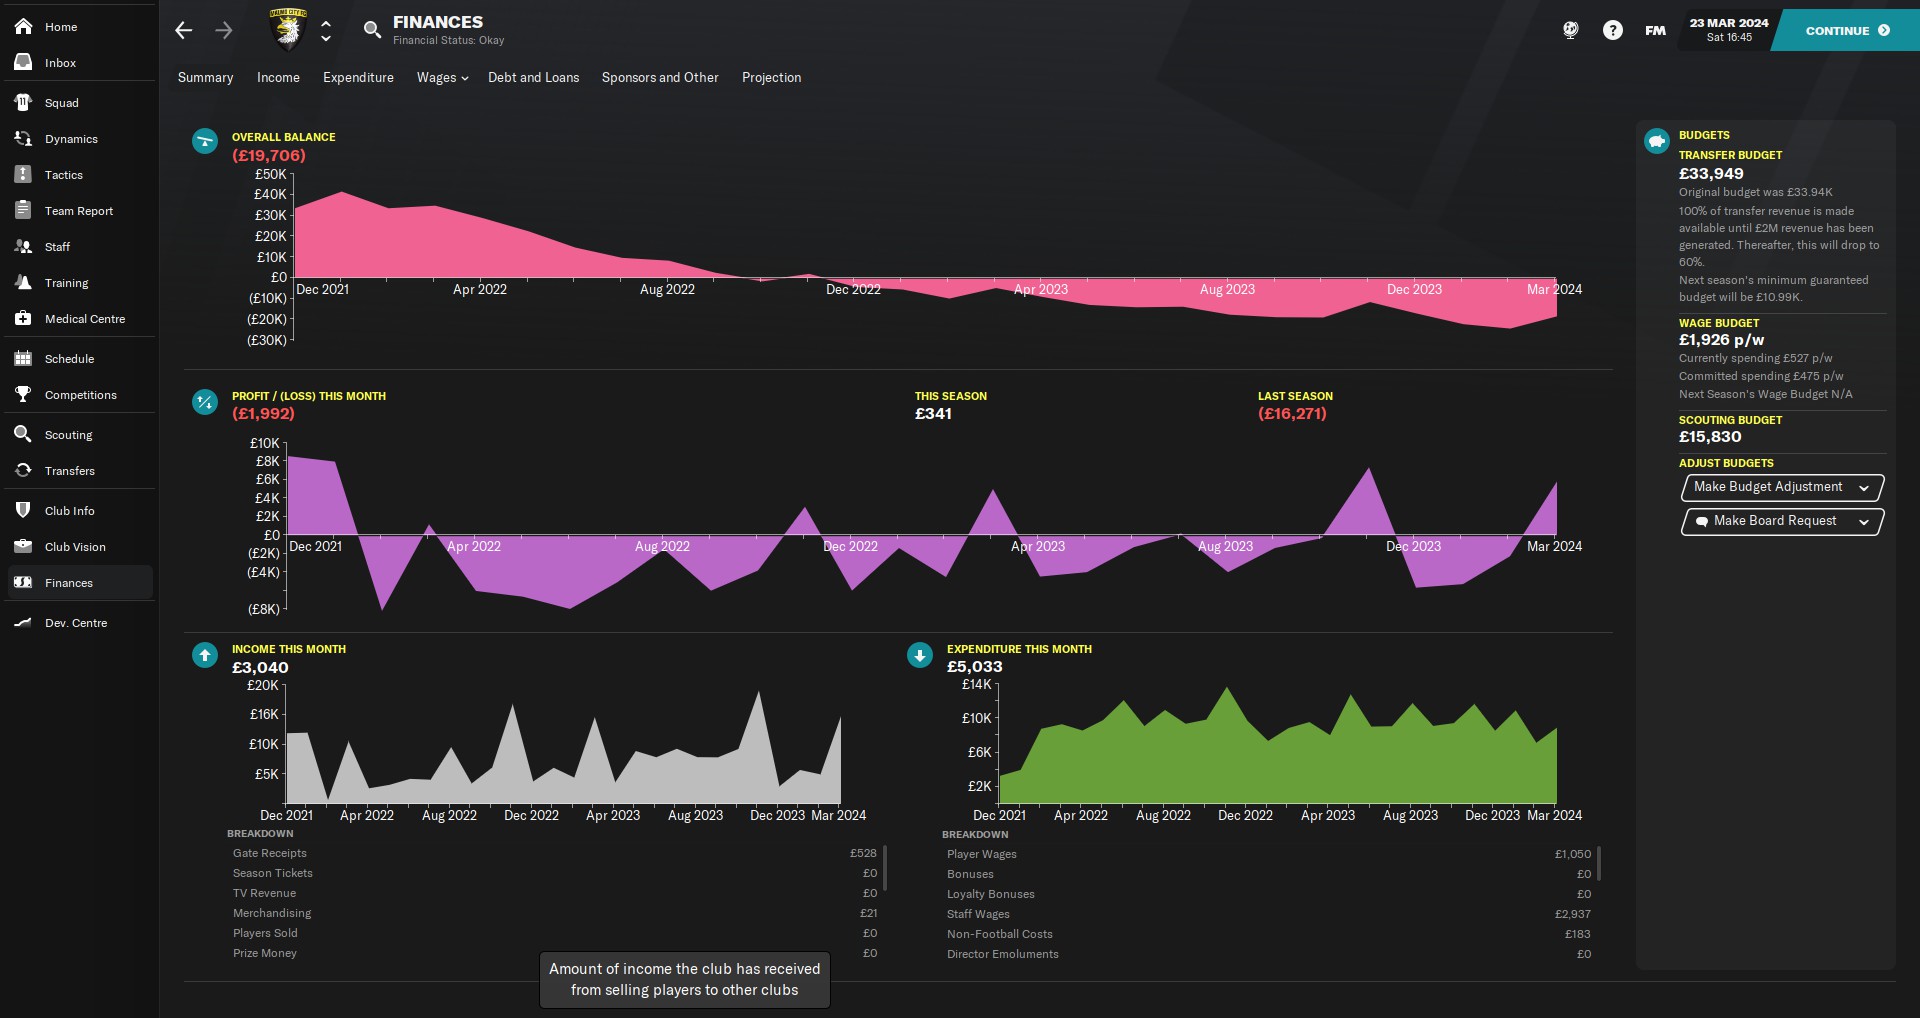This screenshot has width=1920, height=1018.
Task: Open the Sponsors and Other tab
Action: coord(659,78)
